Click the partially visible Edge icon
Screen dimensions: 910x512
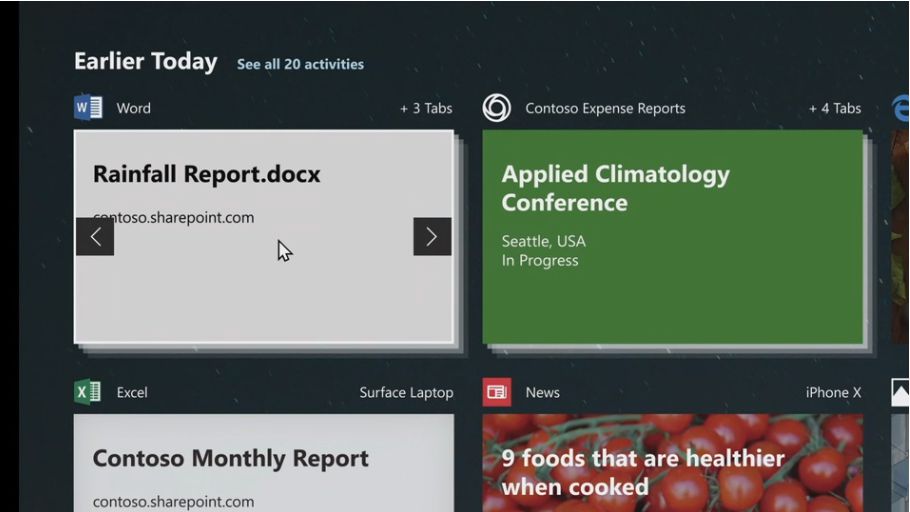[x=901, y=108]
